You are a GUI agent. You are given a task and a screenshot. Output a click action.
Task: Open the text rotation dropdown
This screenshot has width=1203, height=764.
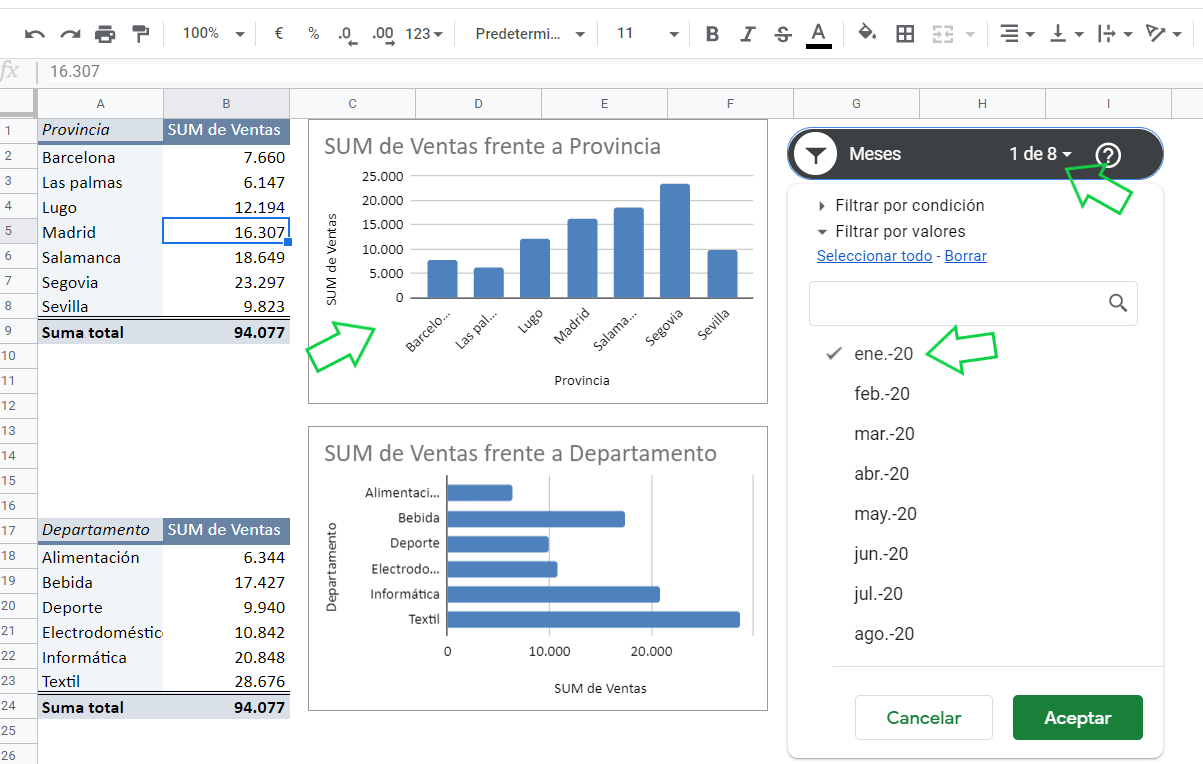[x=1163, y=34]
